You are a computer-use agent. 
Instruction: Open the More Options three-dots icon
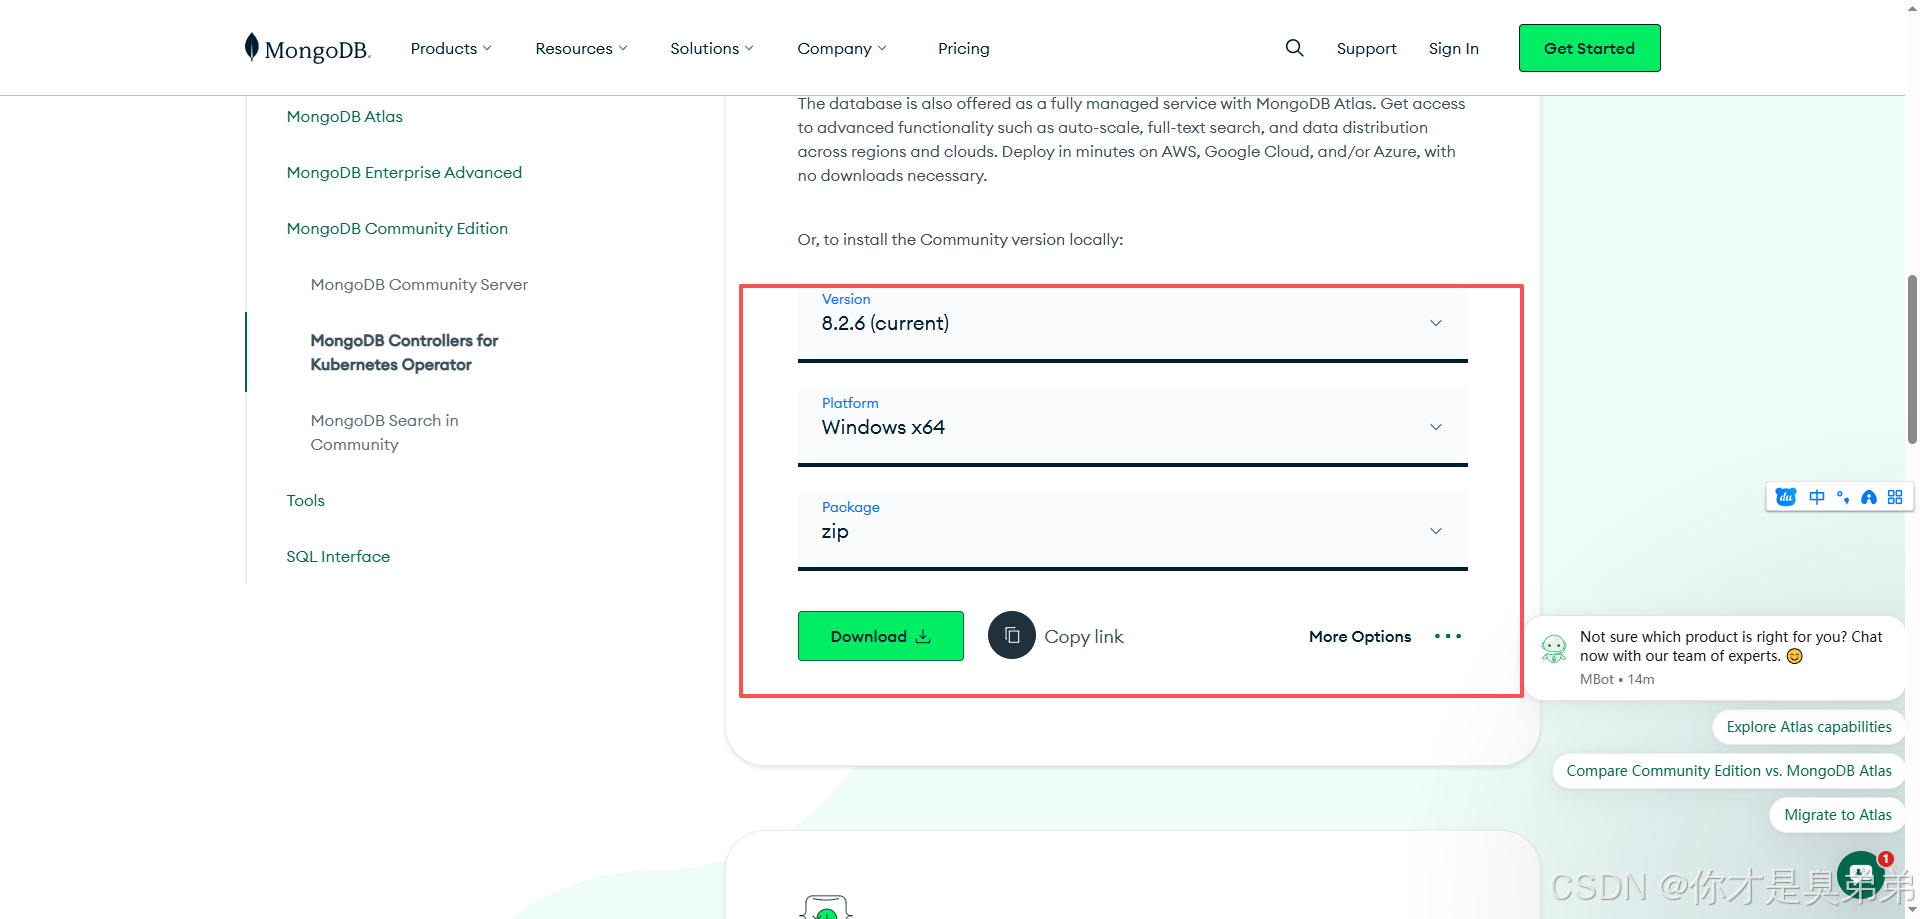(1447, 636)
